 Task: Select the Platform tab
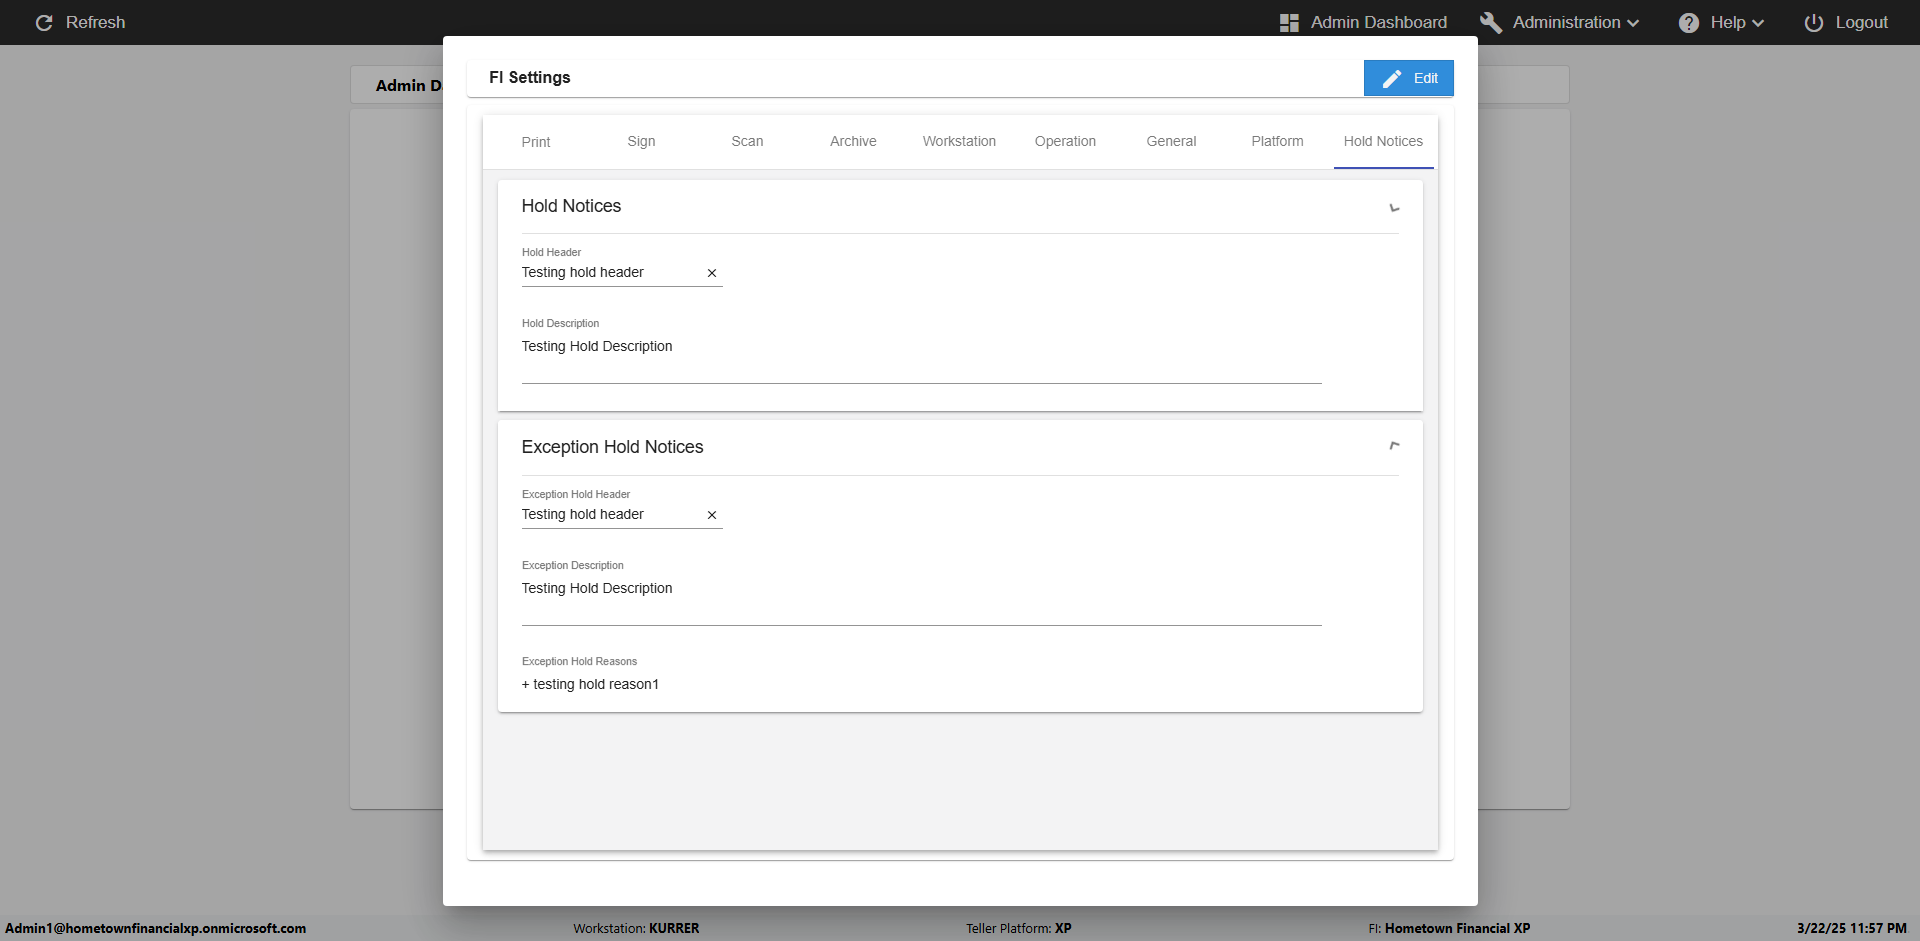coord(1277,142)
